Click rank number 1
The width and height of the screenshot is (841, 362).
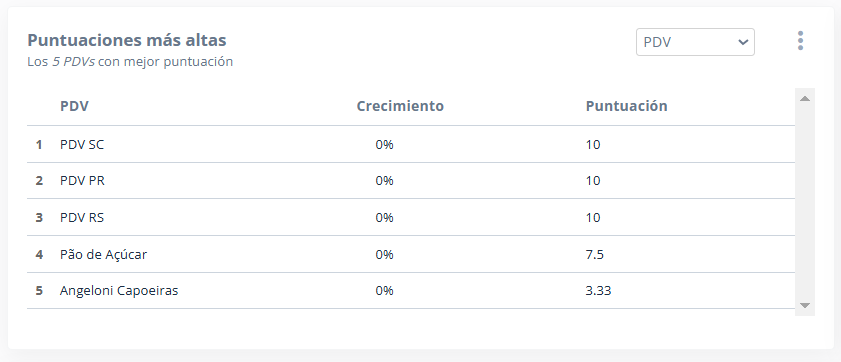coord(39,144)
